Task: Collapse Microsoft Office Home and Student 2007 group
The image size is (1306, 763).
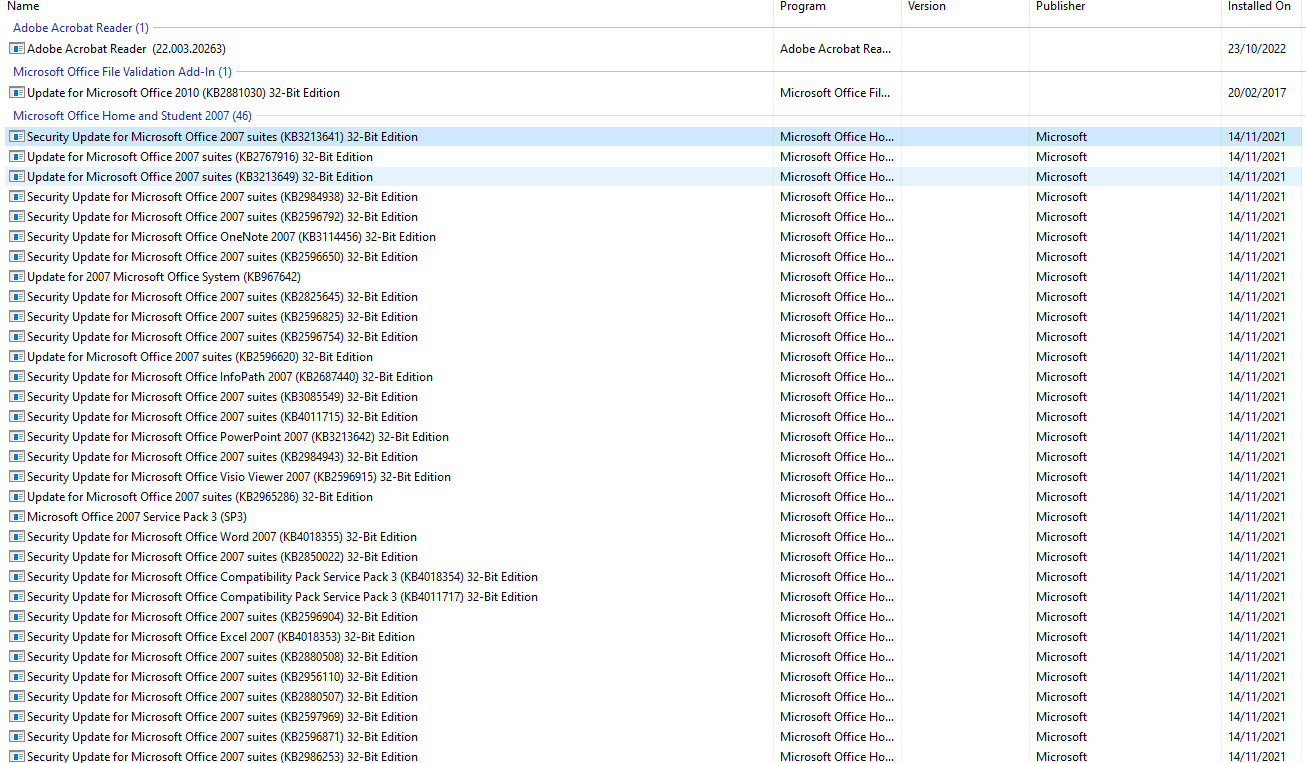Action: pos(132,116)
